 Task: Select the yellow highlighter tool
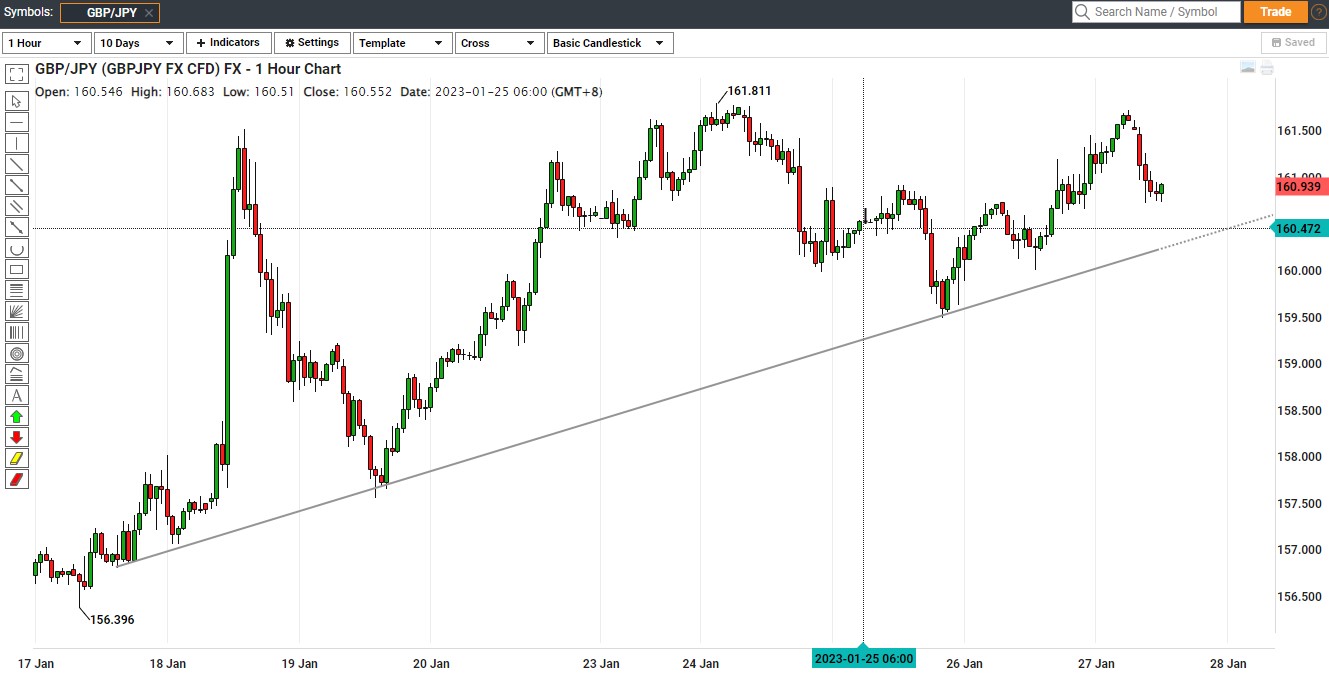17,458
